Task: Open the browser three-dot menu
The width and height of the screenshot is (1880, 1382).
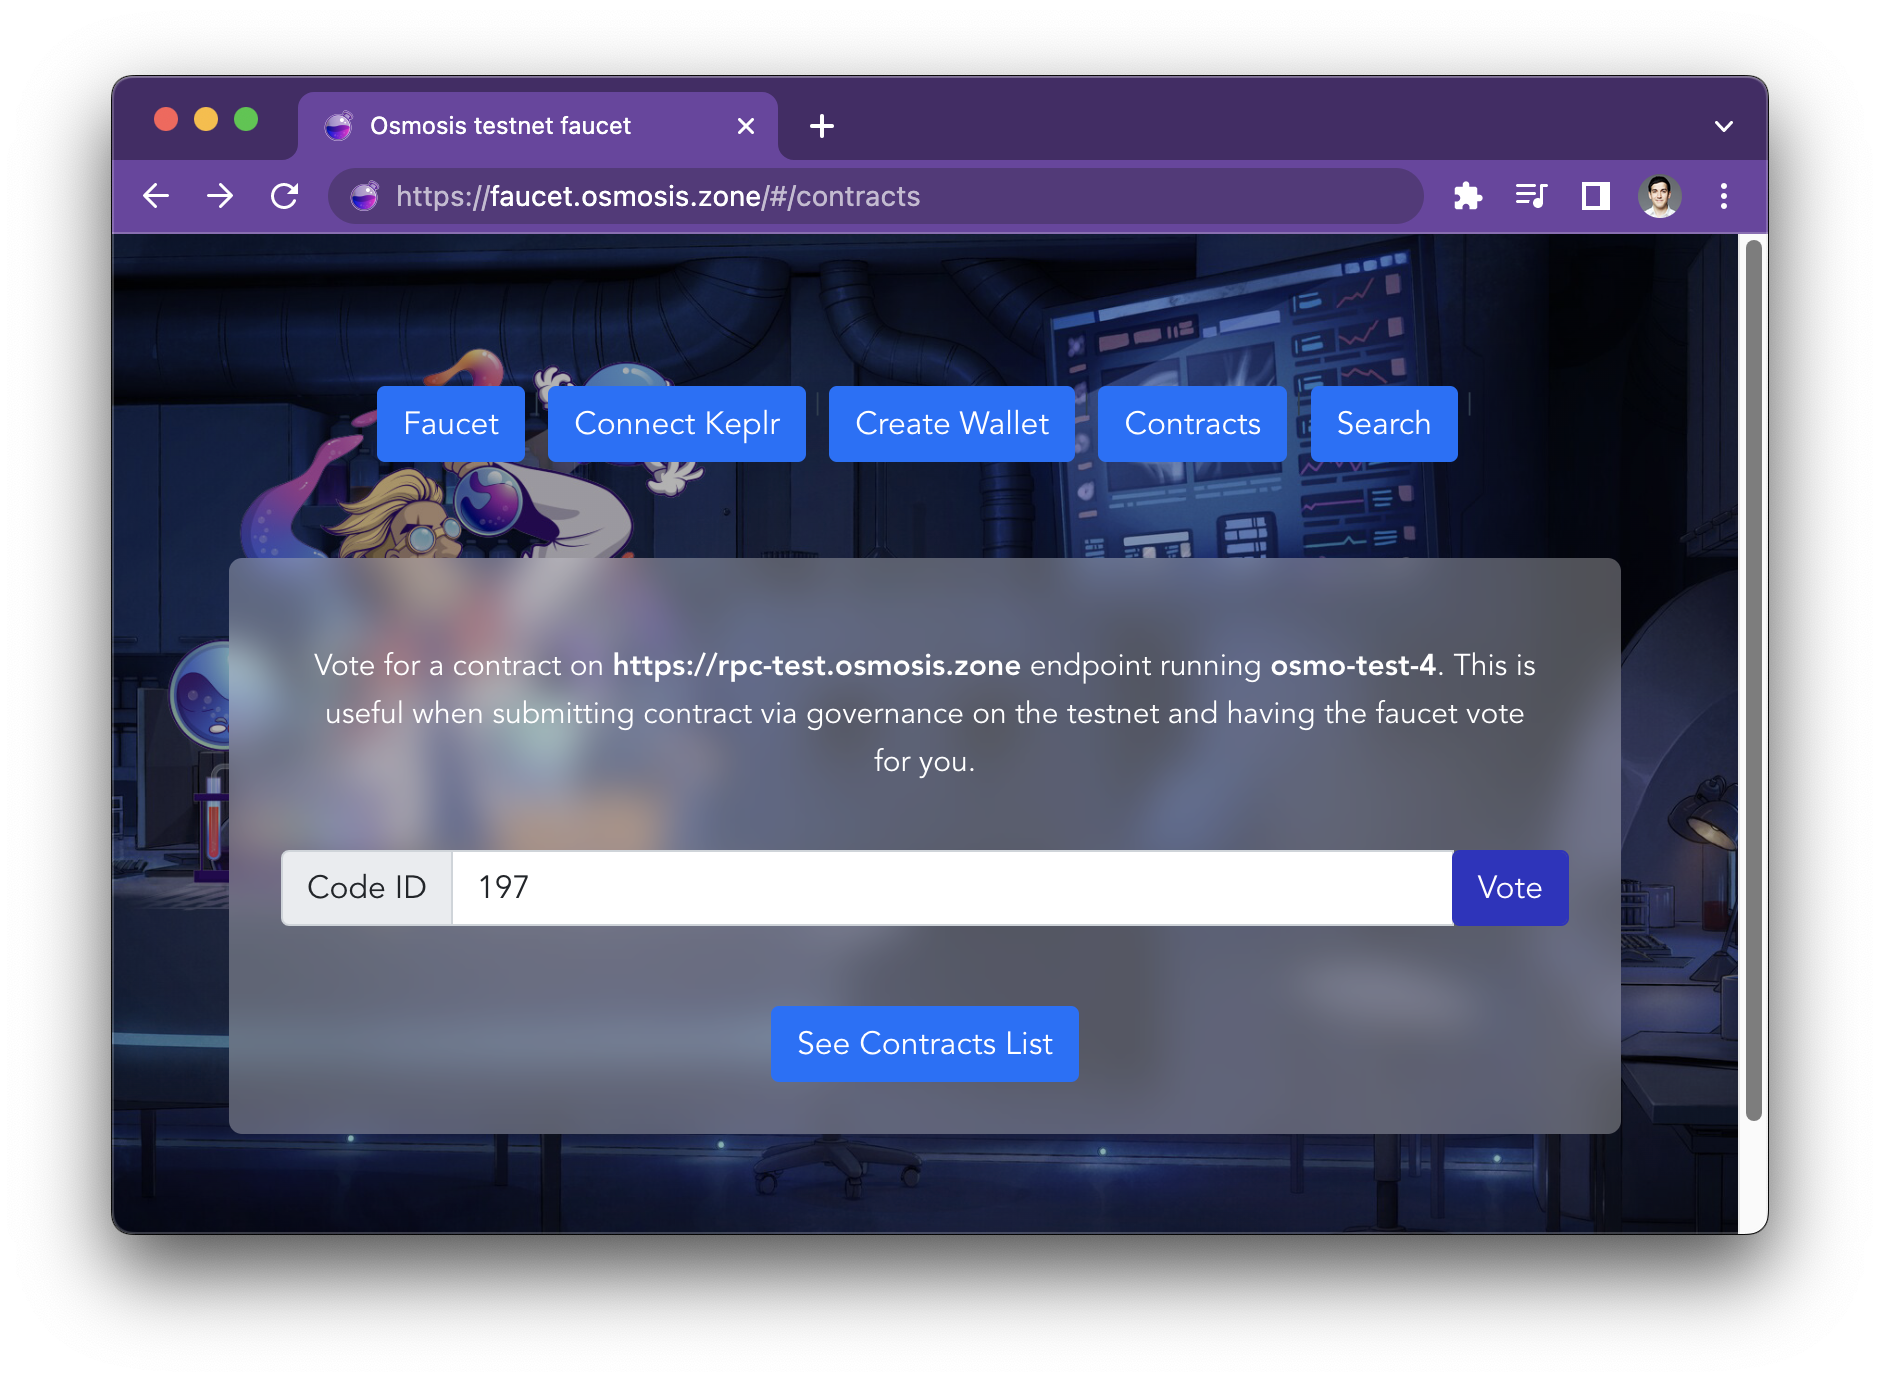Action: (x=1723, y=196)
